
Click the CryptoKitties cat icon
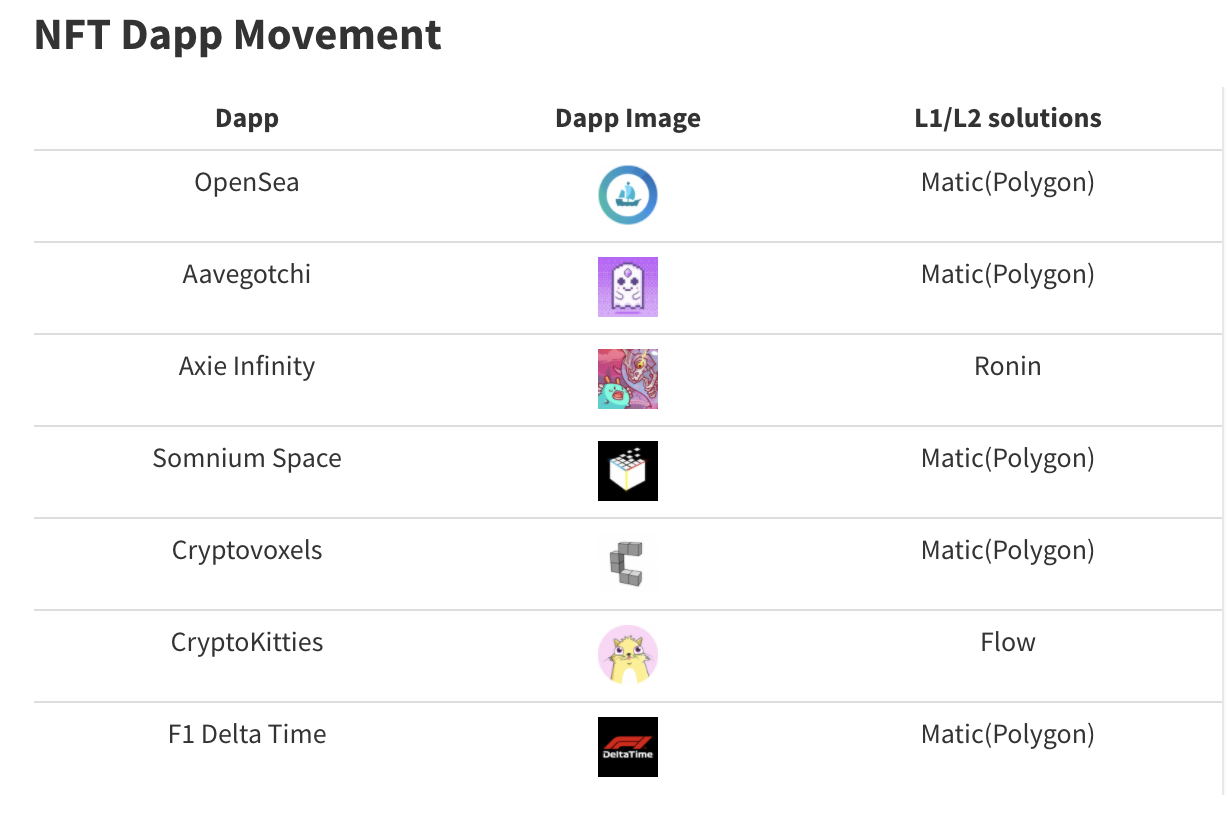pos(627,655)
